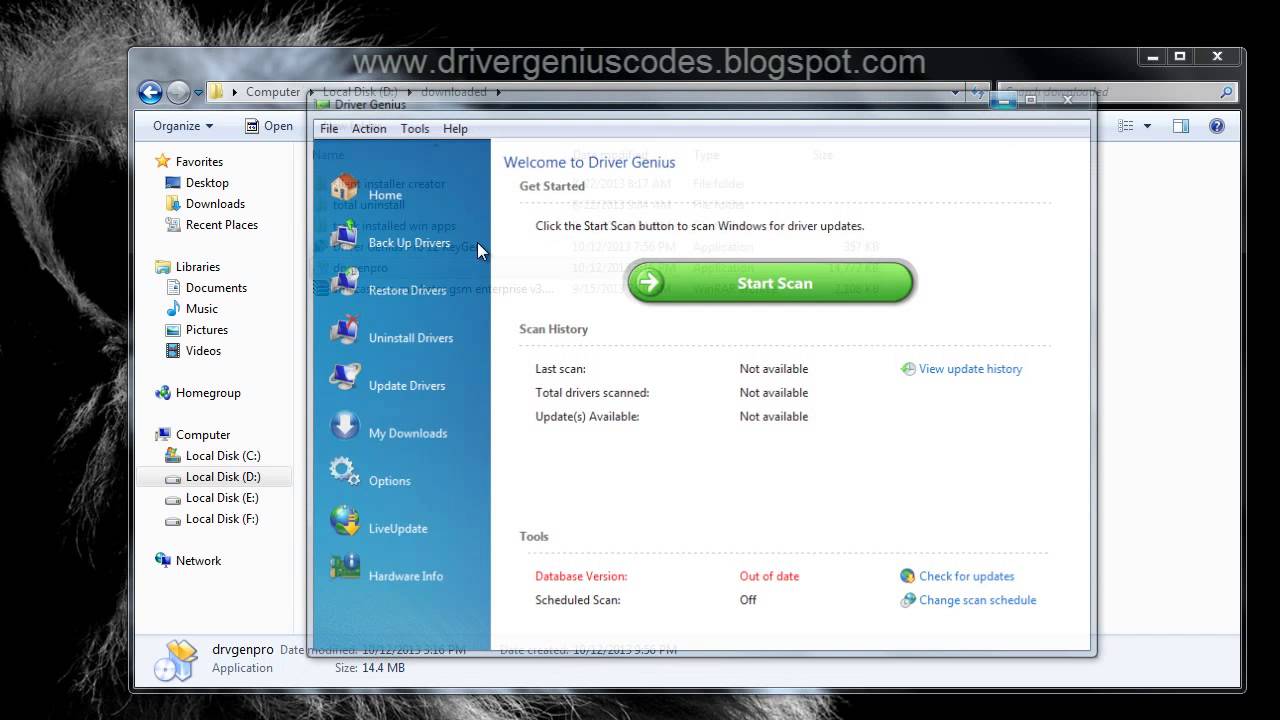Open the Action menu in Driver Genius
The width and height of the screenshot is (1280, 720).
[369, 128]
